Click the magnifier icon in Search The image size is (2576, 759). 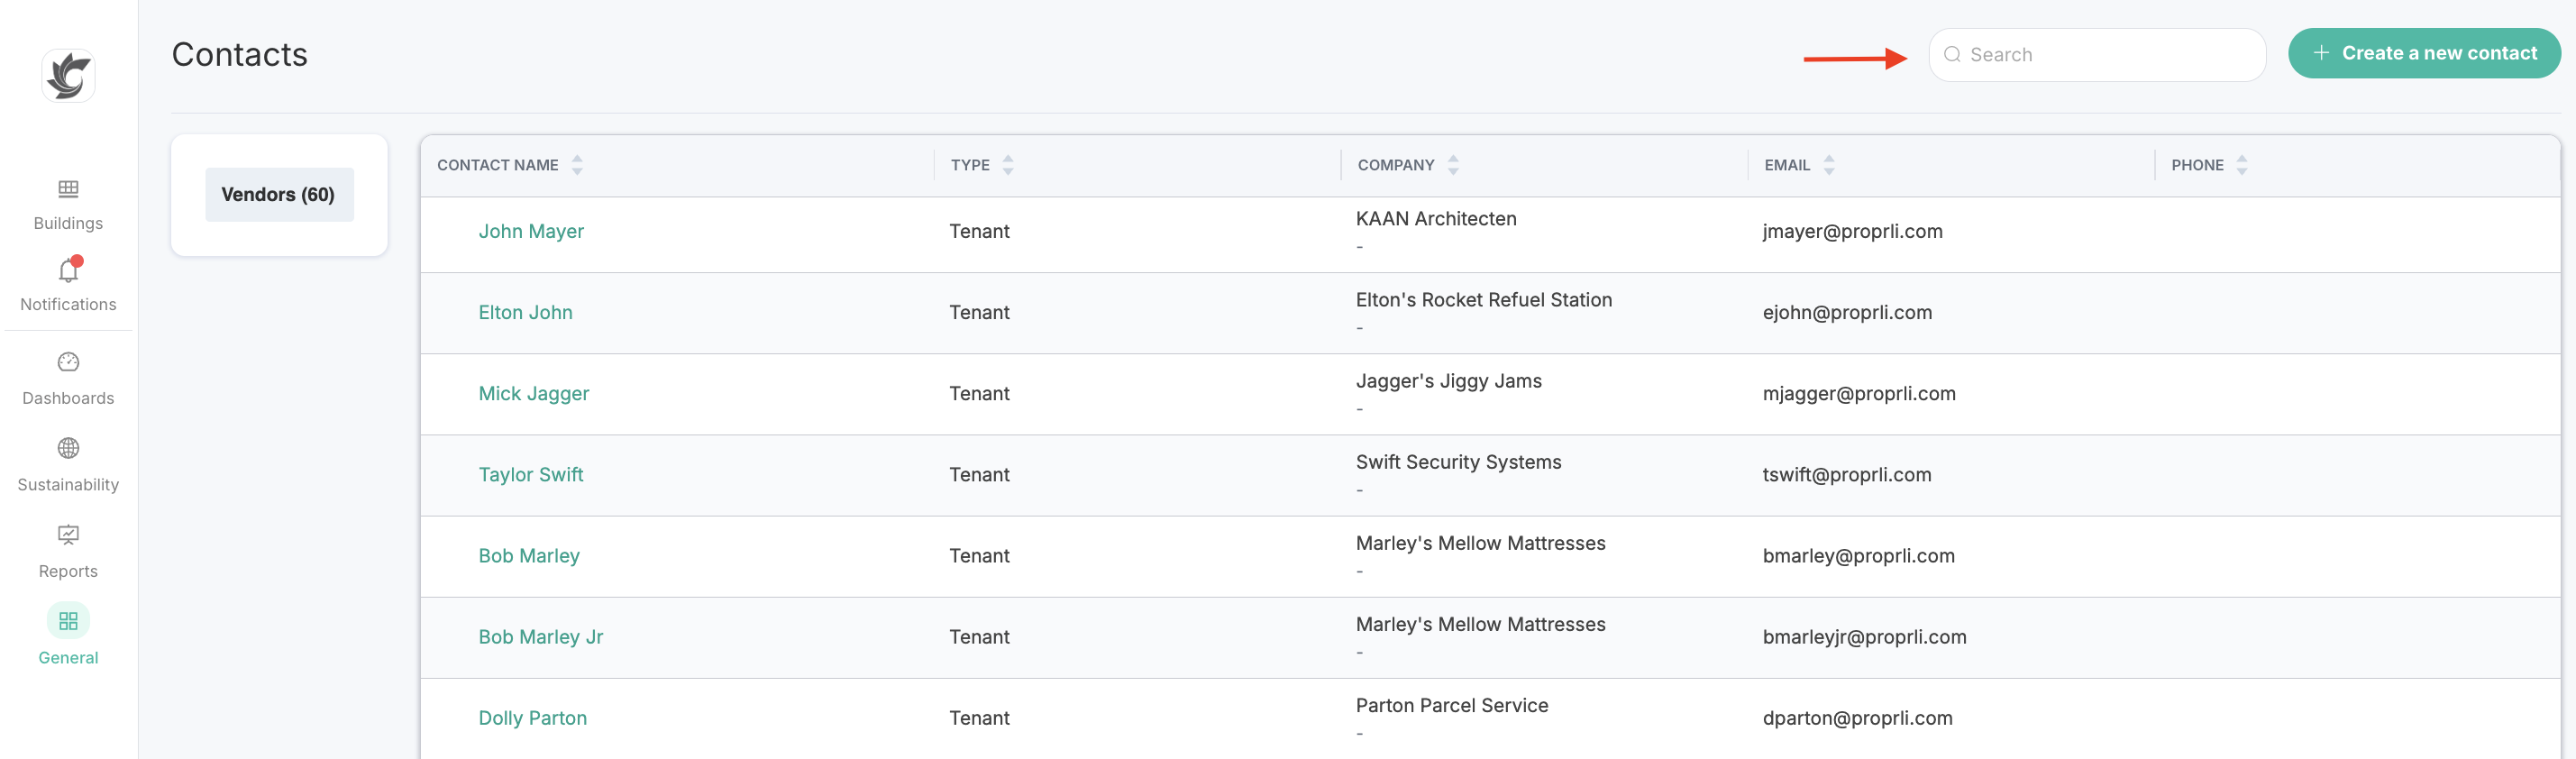pos(1951,55)
